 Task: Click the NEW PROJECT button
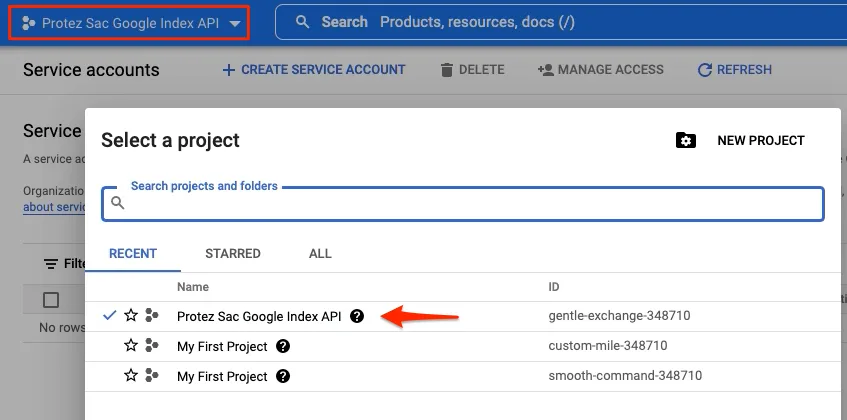tap(761, 140)
